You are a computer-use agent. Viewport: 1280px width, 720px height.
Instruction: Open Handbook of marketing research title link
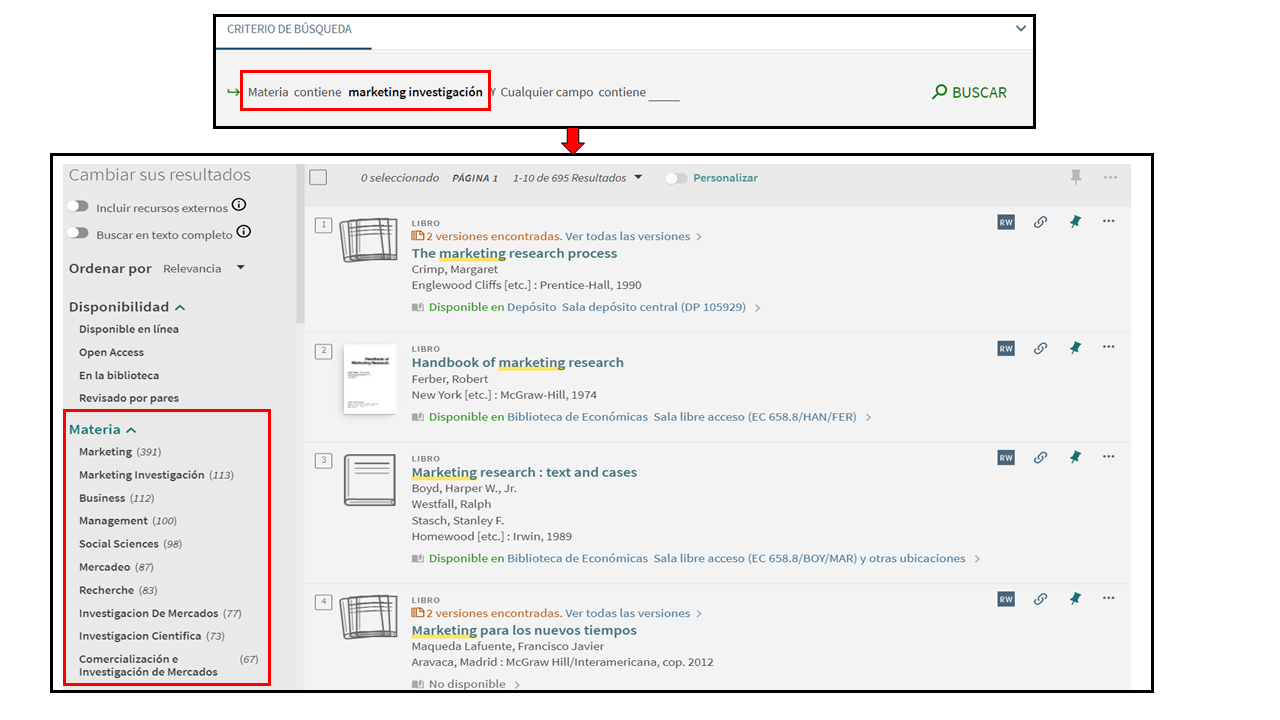point(517,362)
